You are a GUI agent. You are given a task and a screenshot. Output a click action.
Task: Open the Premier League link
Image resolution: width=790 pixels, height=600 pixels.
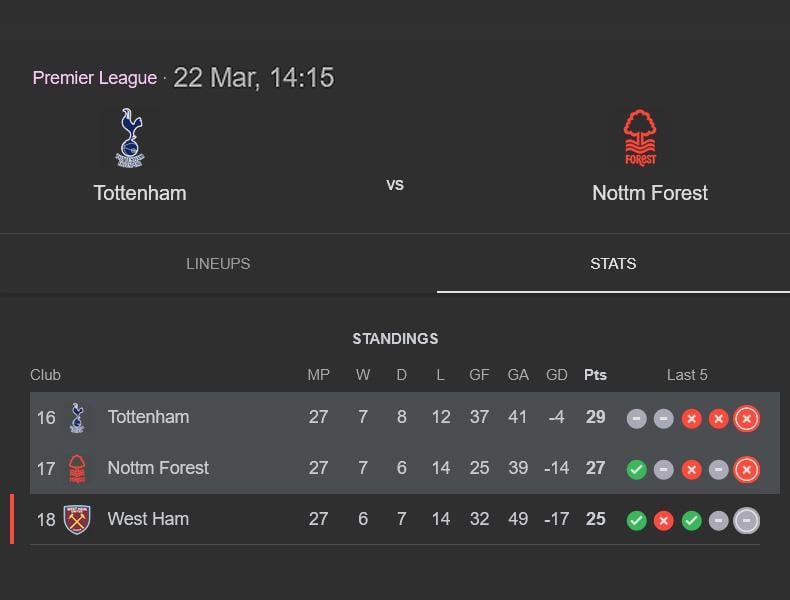tap(95, 78)
